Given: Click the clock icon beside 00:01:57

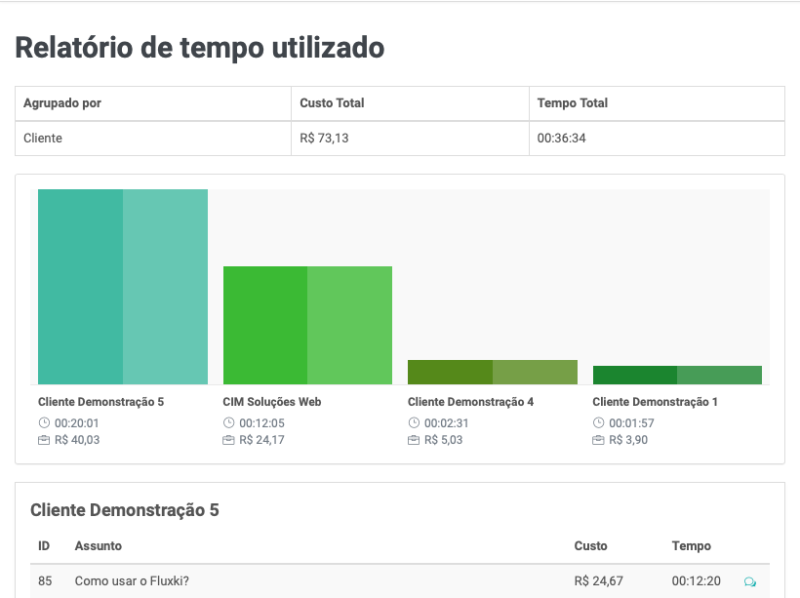Looking at the screenshot, I should tap(598, 422).
